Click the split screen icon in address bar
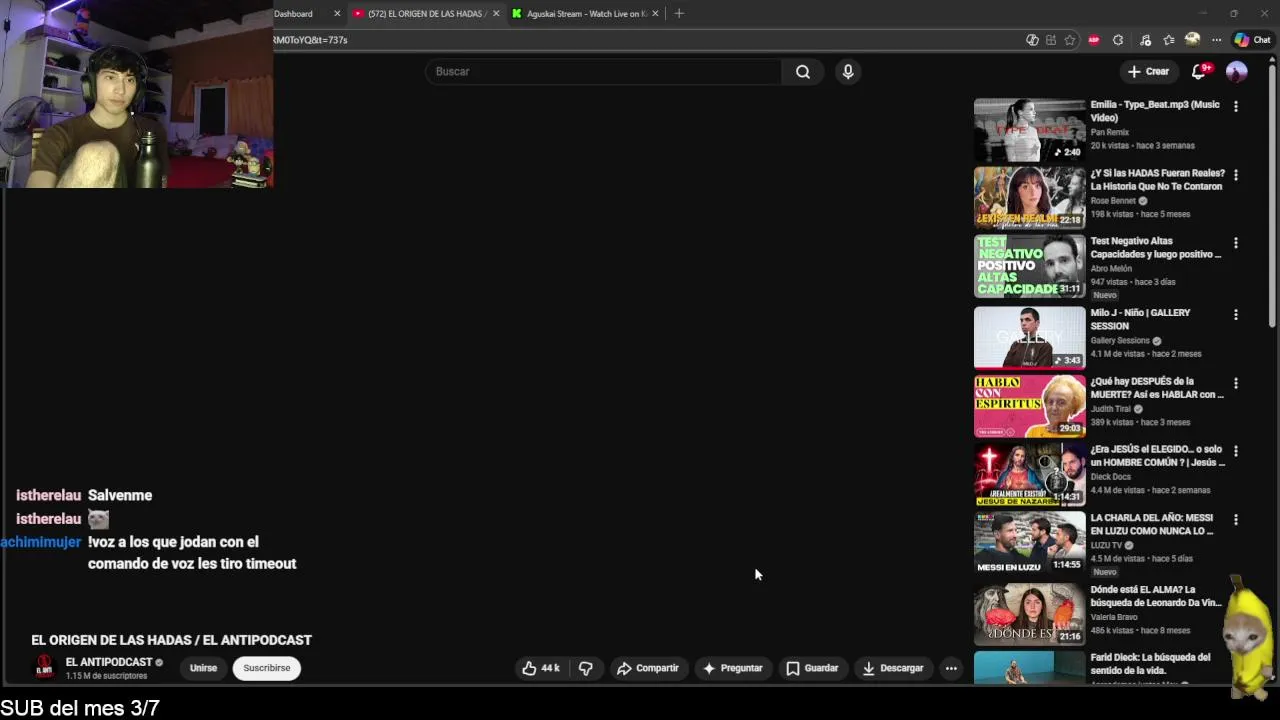 [x=1050, y=40]
